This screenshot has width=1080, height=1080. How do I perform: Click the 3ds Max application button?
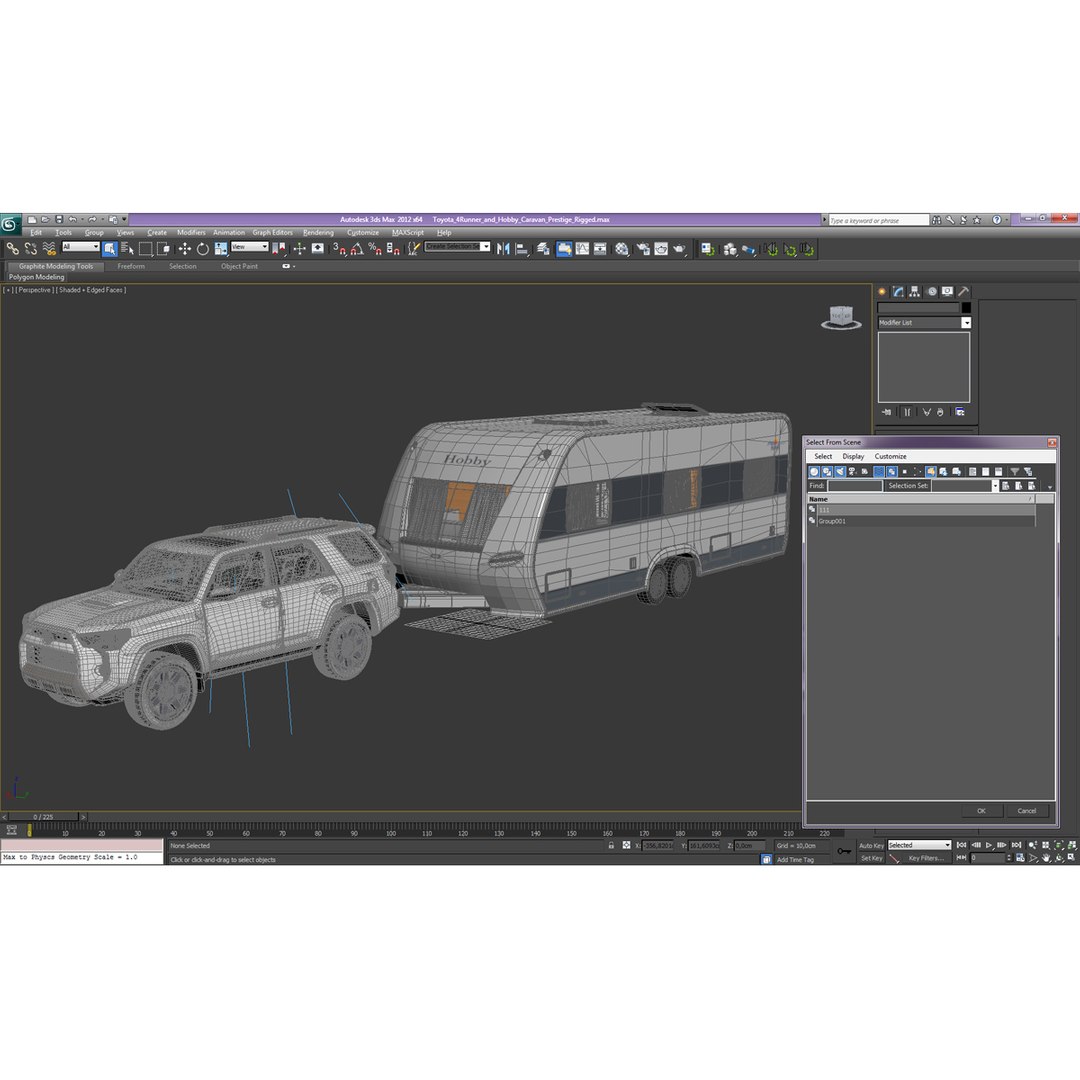click(x=10, y=224)
